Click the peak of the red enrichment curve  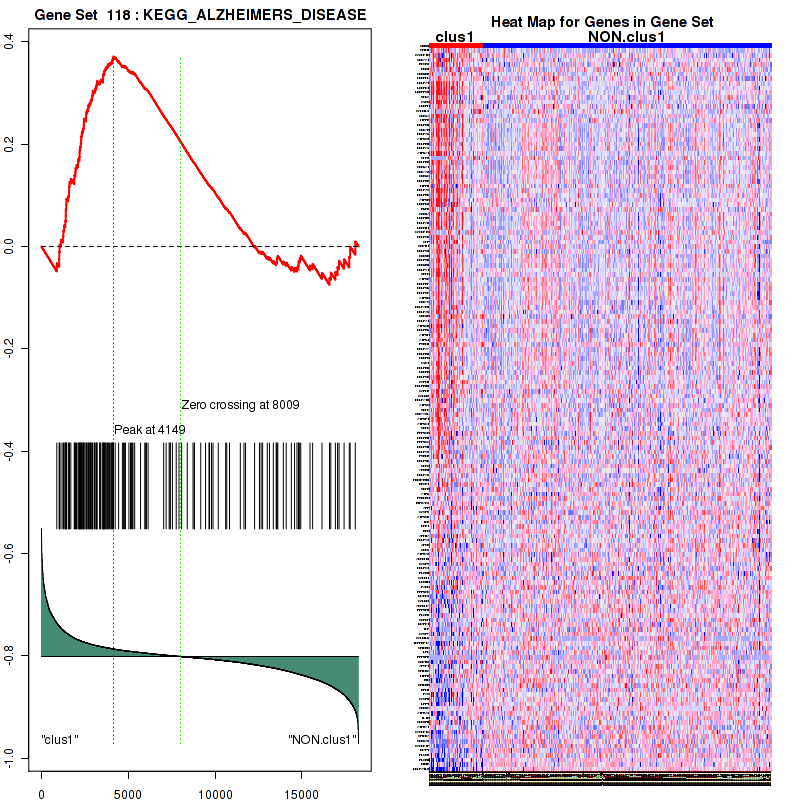114,57
